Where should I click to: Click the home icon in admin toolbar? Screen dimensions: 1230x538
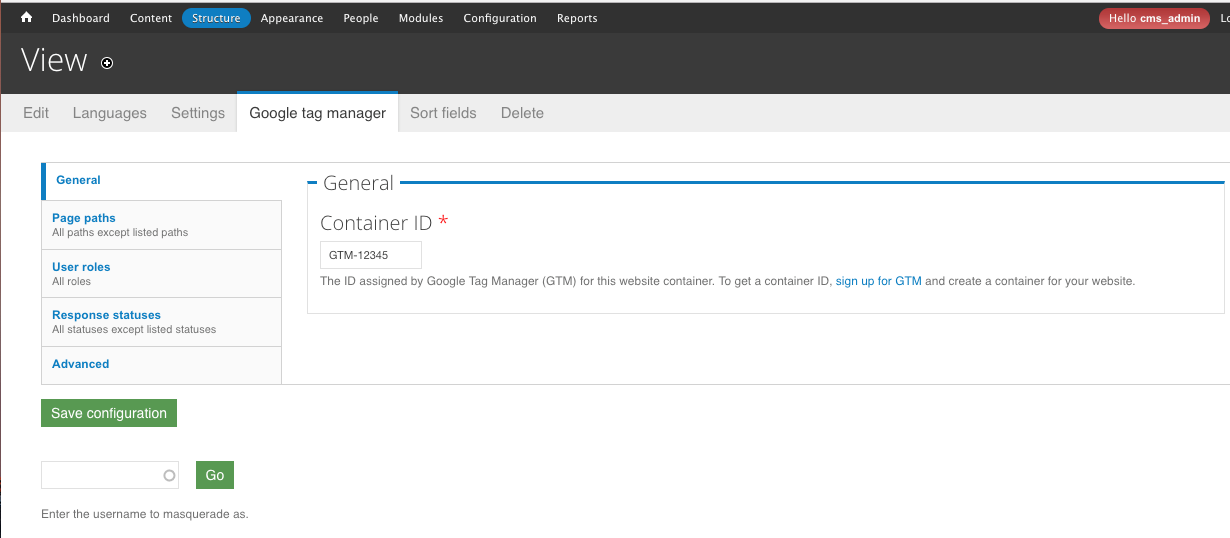click(27, 18)
